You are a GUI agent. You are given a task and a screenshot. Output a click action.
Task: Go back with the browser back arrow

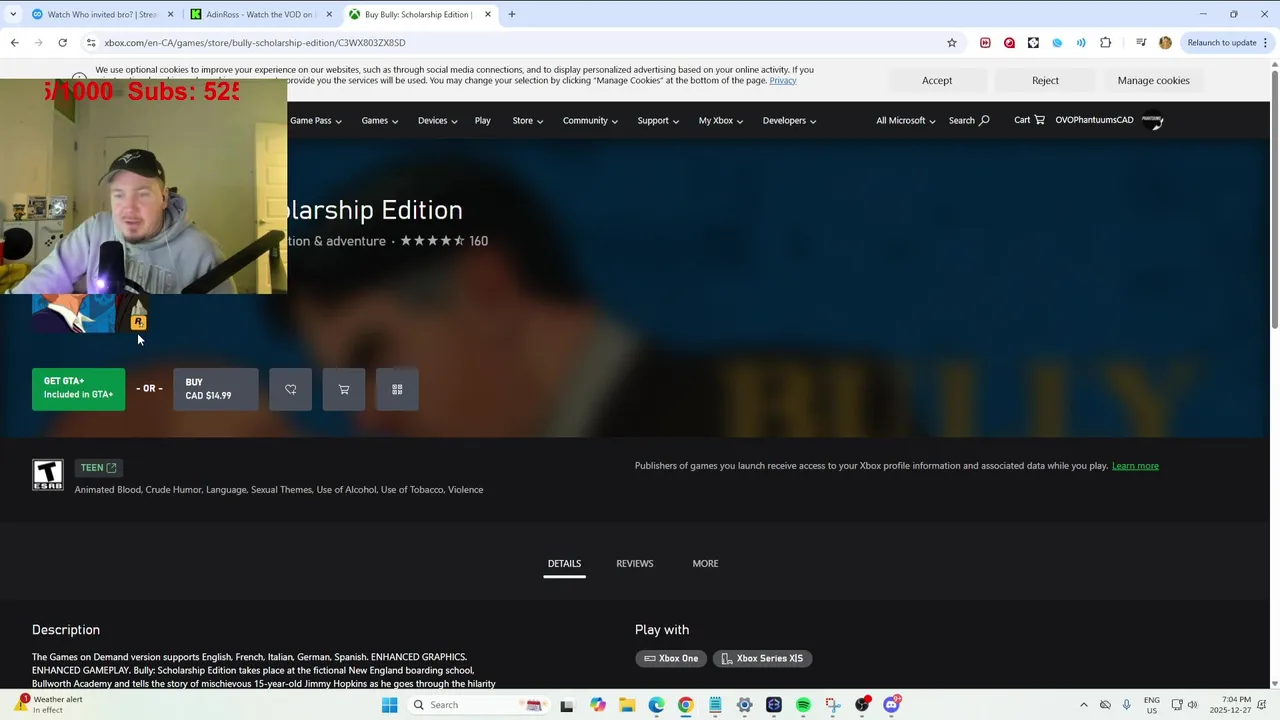(x=15, y=43)
